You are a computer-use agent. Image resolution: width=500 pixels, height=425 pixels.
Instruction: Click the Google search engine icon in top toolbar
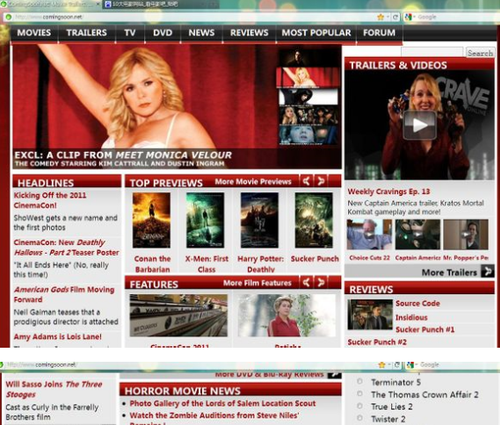click(x=408, y=17)
